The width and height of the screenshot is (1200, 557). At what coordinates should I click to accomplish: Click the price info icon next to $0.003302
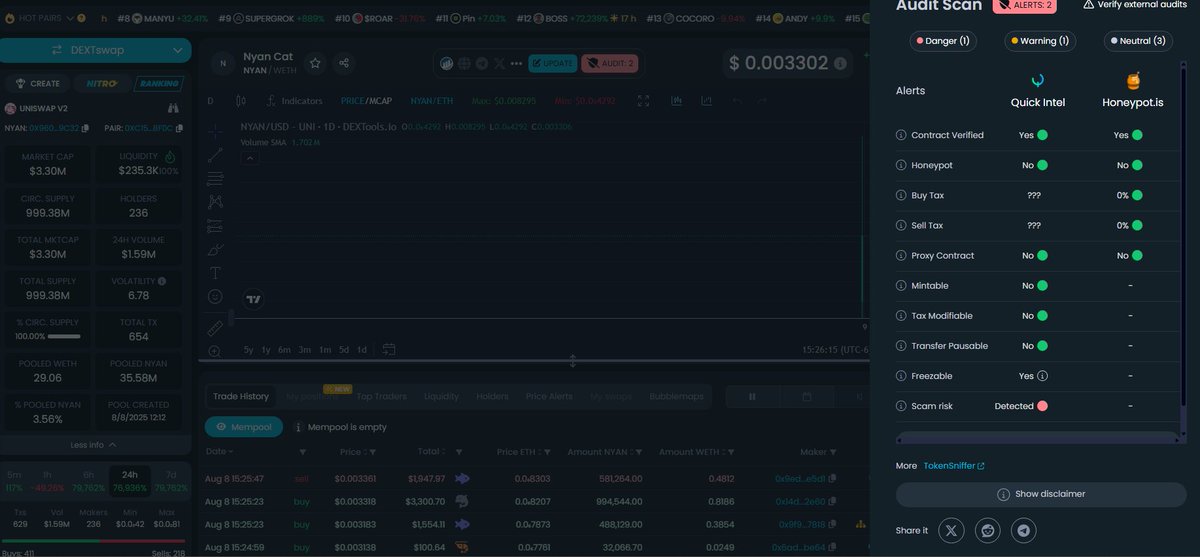point(840,63)
